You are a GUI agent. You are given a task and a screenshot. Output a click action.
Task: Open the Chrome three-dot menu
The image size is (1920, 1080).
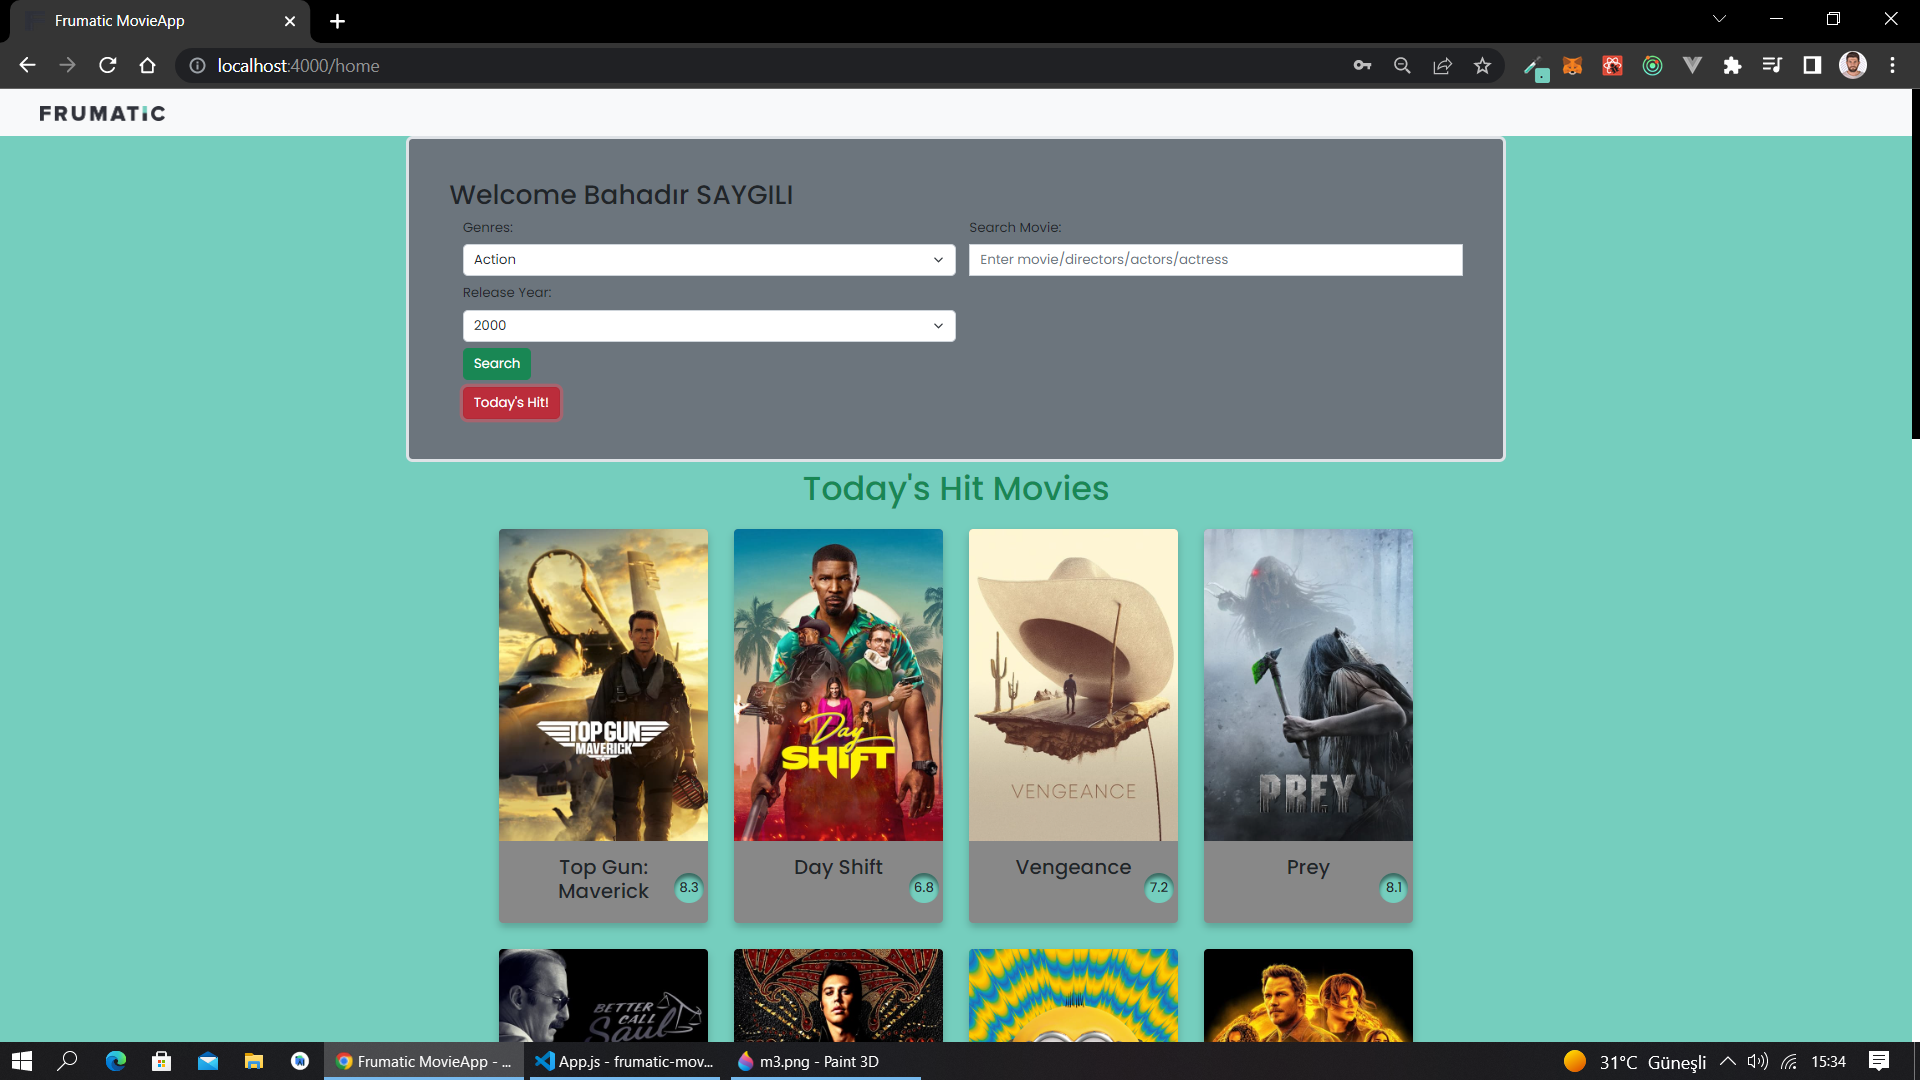[x=1892, y=65]
